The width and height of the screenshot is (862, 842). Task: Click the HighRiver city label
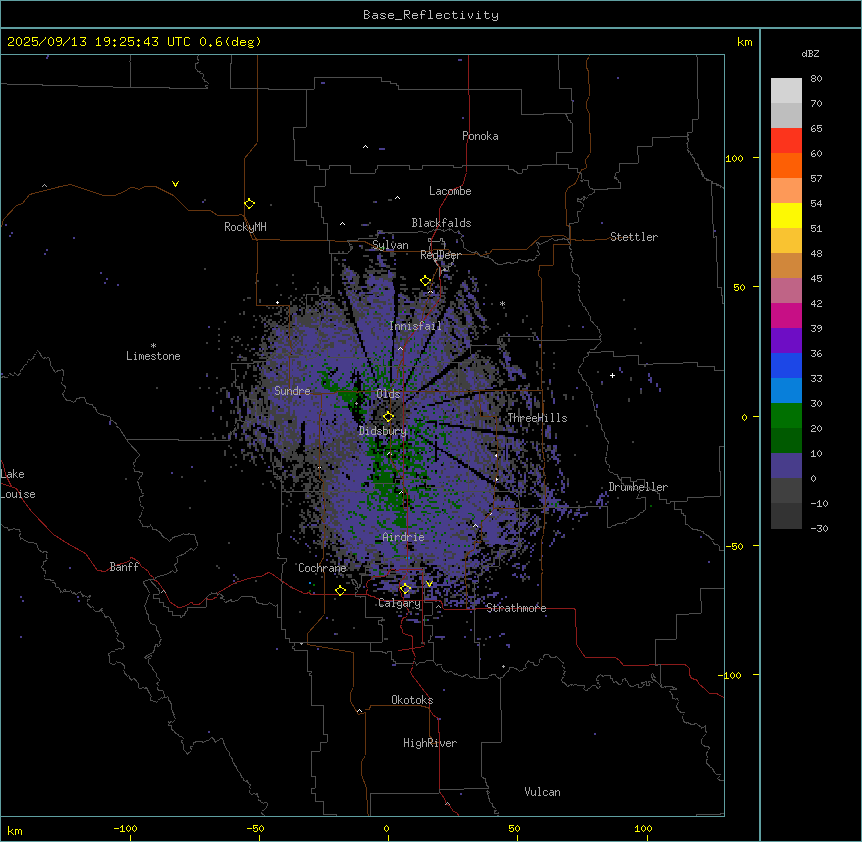(x=430, y=743)
